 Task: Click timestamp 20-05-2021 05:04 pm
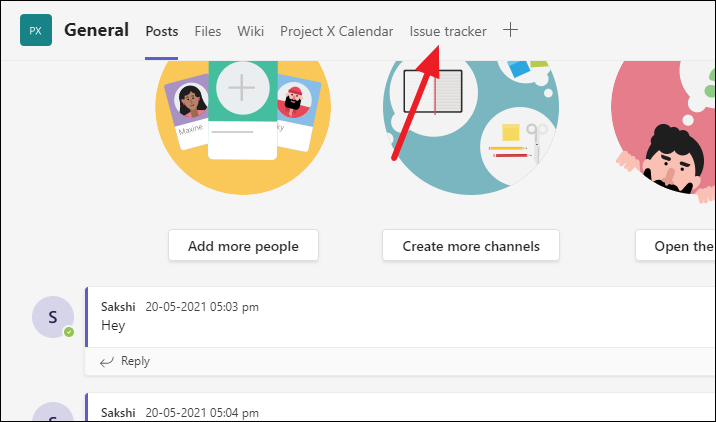tap(202, 413)
